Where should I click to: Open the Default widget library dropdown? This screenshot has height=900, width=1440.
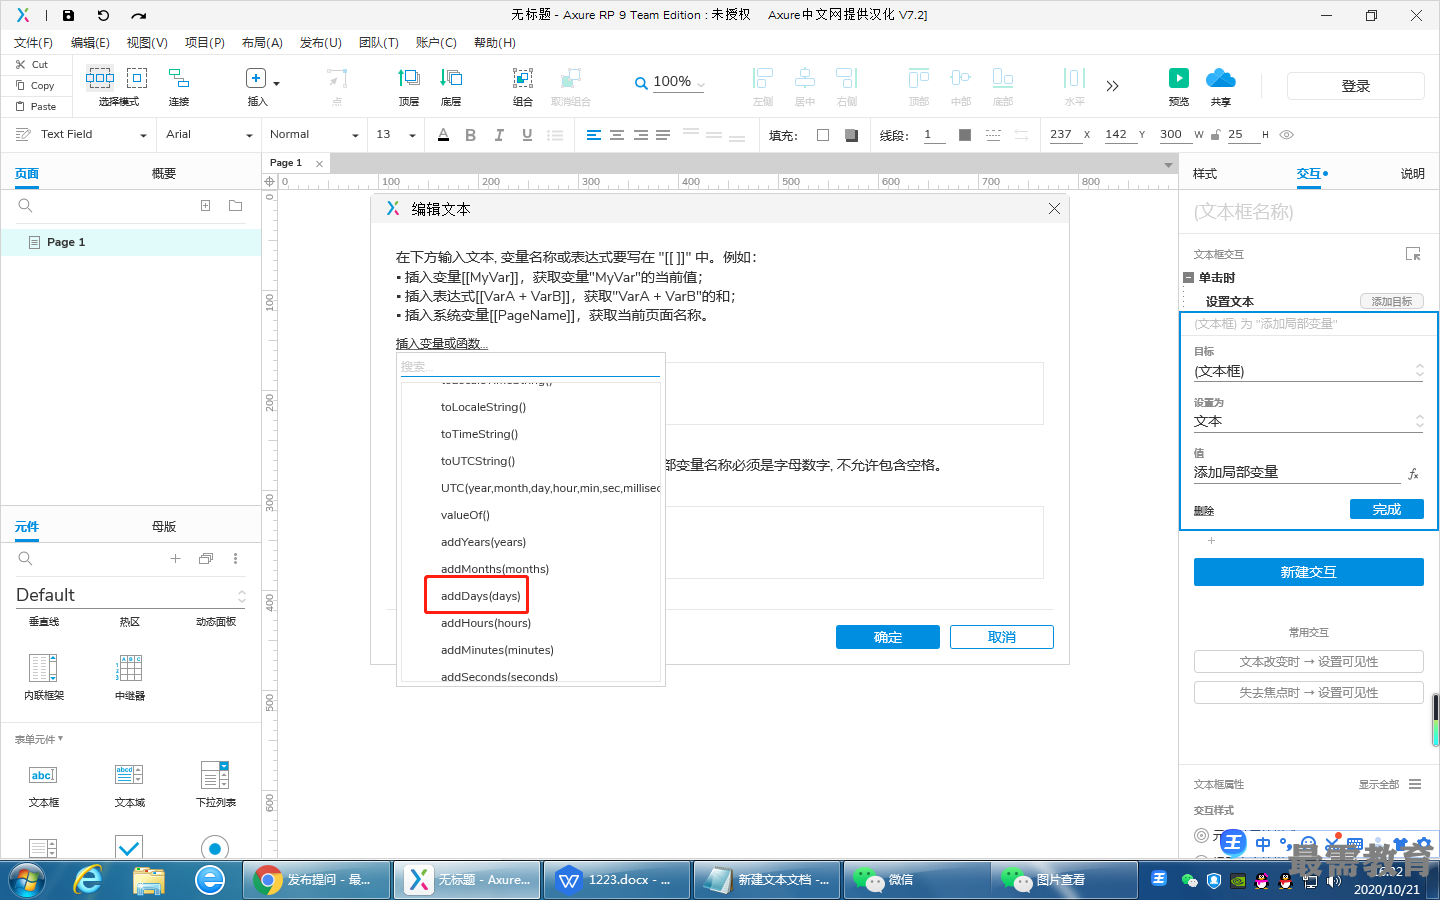130,595
